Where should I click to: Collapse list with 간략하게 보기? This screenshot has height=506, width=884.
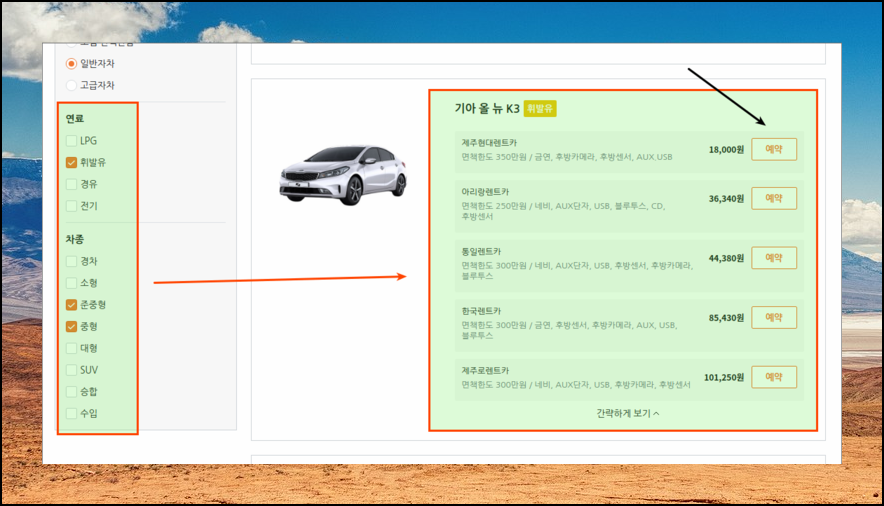(627, 414)
